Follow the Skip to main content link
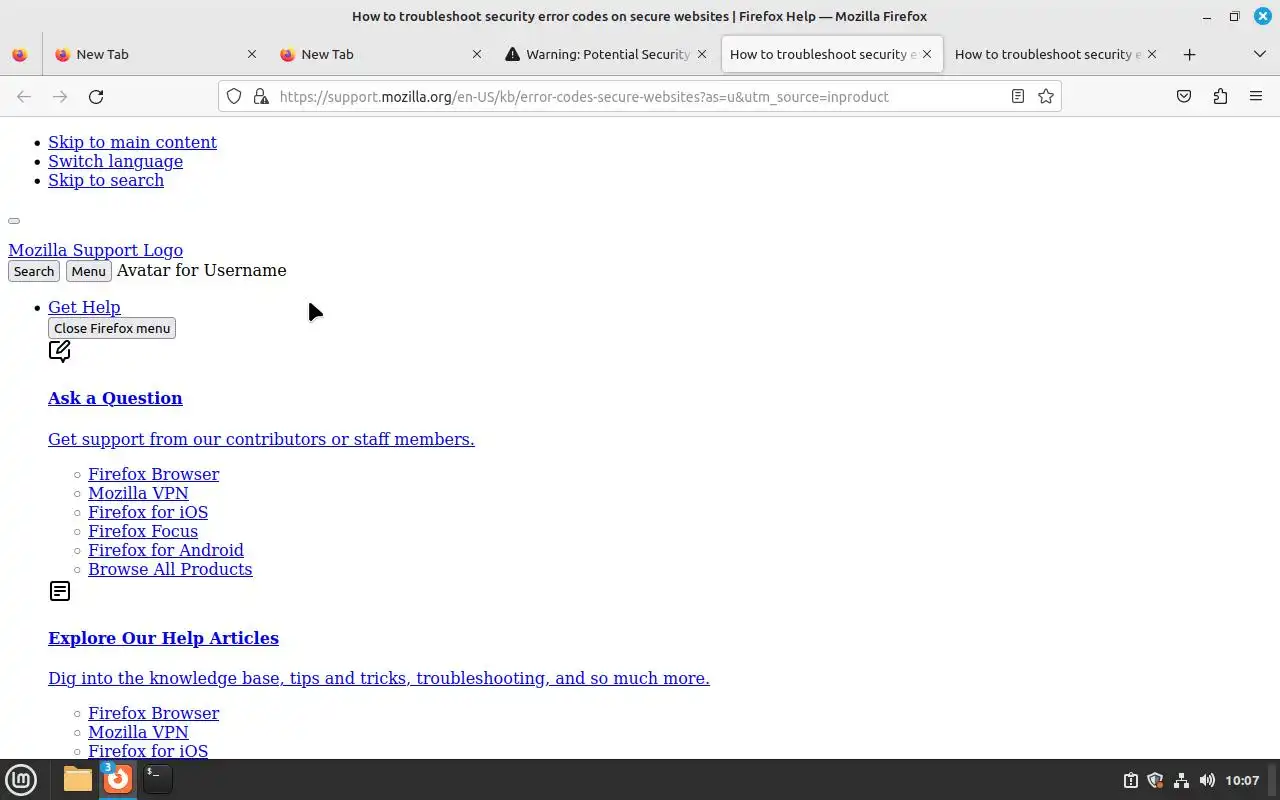Screen dimensions: 1280x800 coord(132,142)
